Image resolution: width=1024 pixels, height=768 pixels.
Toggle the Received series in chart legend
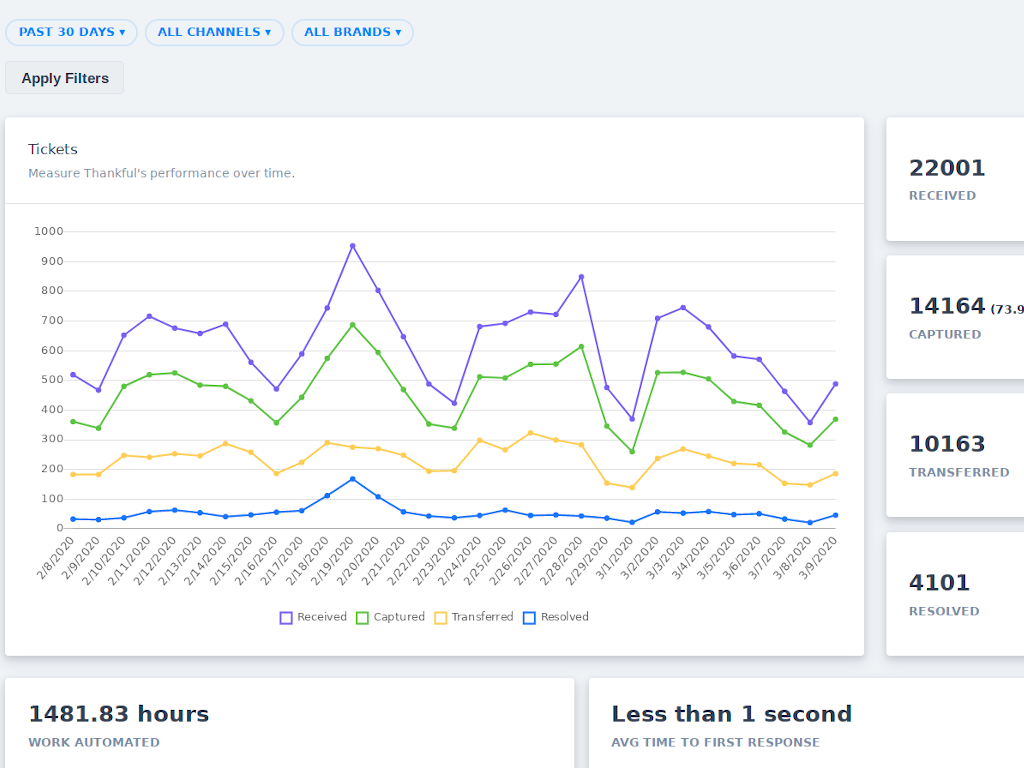click(322, 617)
